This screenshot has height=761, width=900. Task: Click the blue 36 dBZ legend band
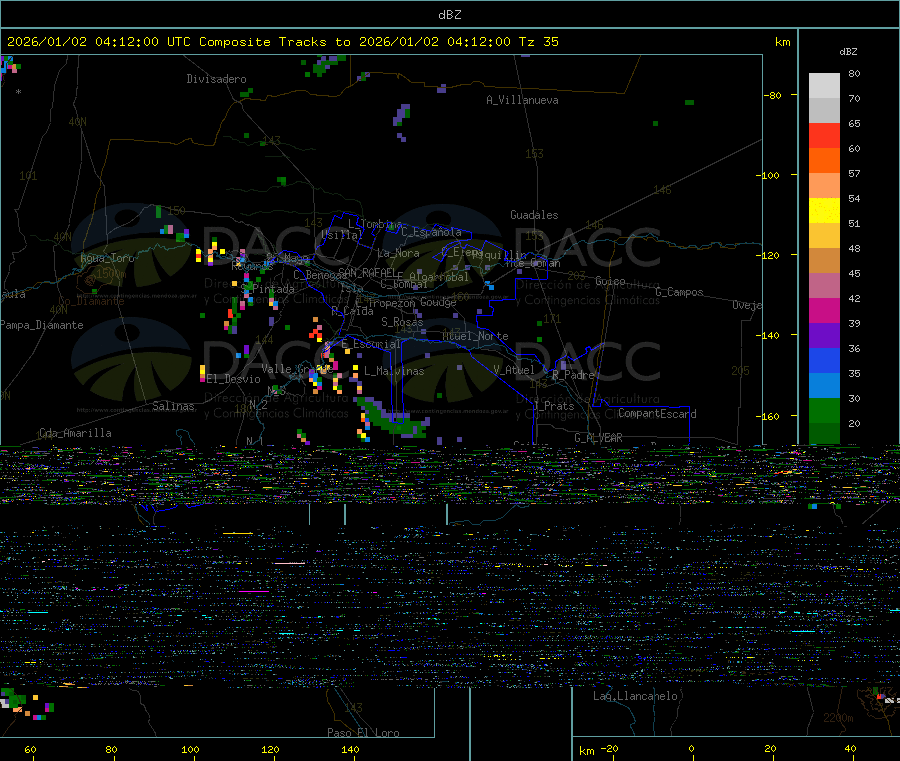pyautogui.click(x=824, y=360)
